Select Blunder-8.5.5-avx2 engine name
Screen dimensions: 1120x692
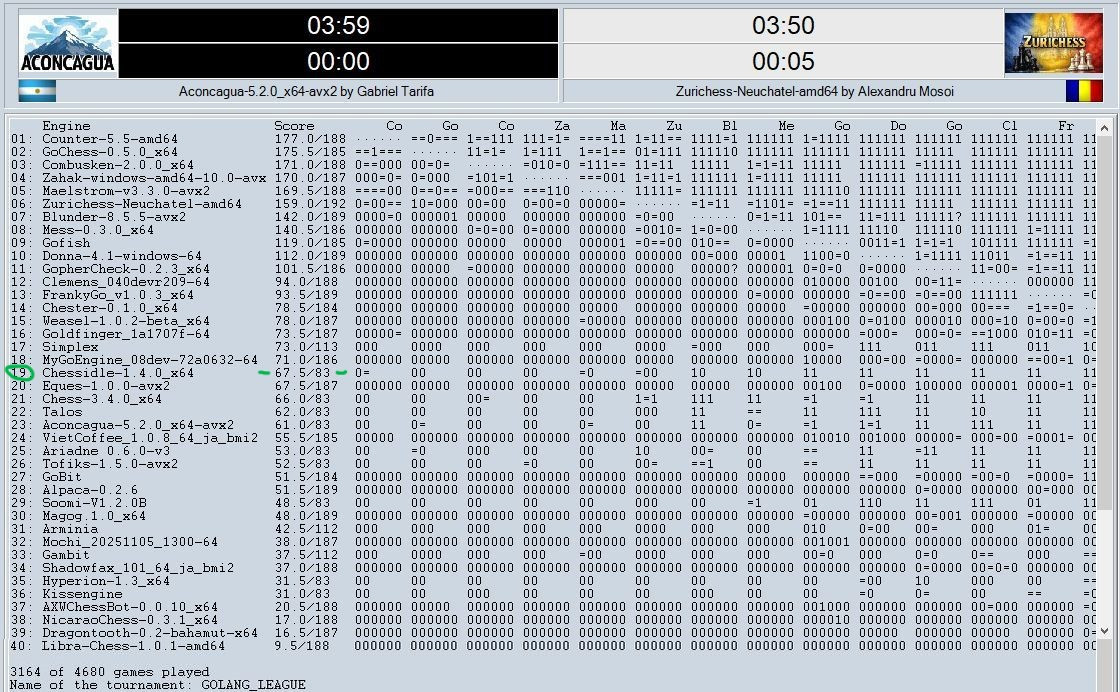tap(114, 217)
